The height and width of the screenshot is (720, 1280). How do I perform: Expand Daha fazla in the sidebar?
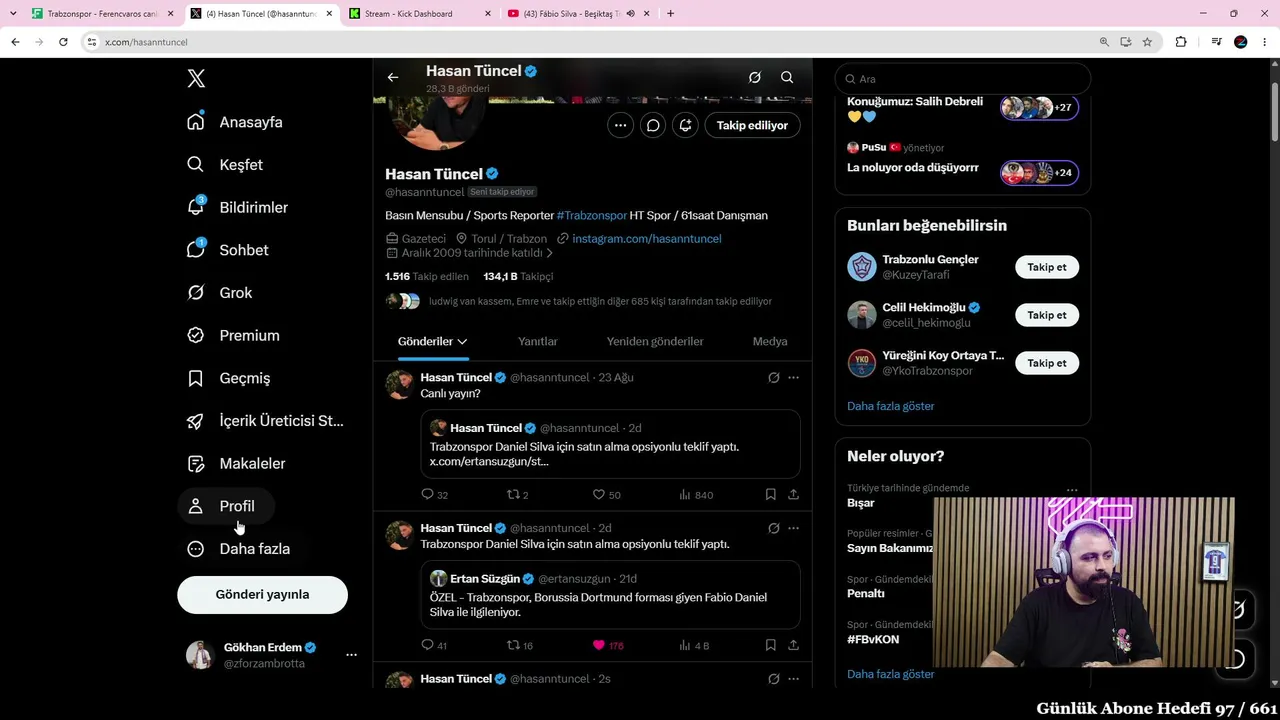(x=240, y=549)
